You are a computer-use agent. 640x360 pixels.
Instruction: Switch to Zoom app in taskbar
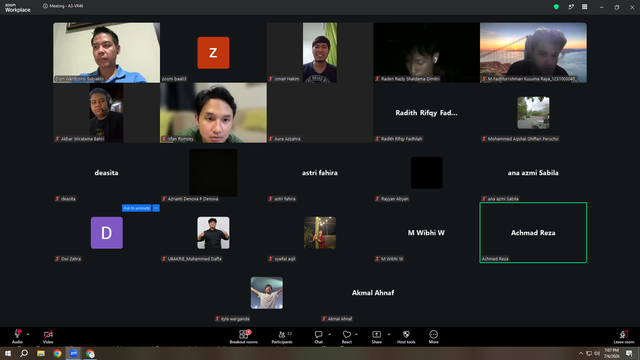pyautogui.click(x=74, y=353)
